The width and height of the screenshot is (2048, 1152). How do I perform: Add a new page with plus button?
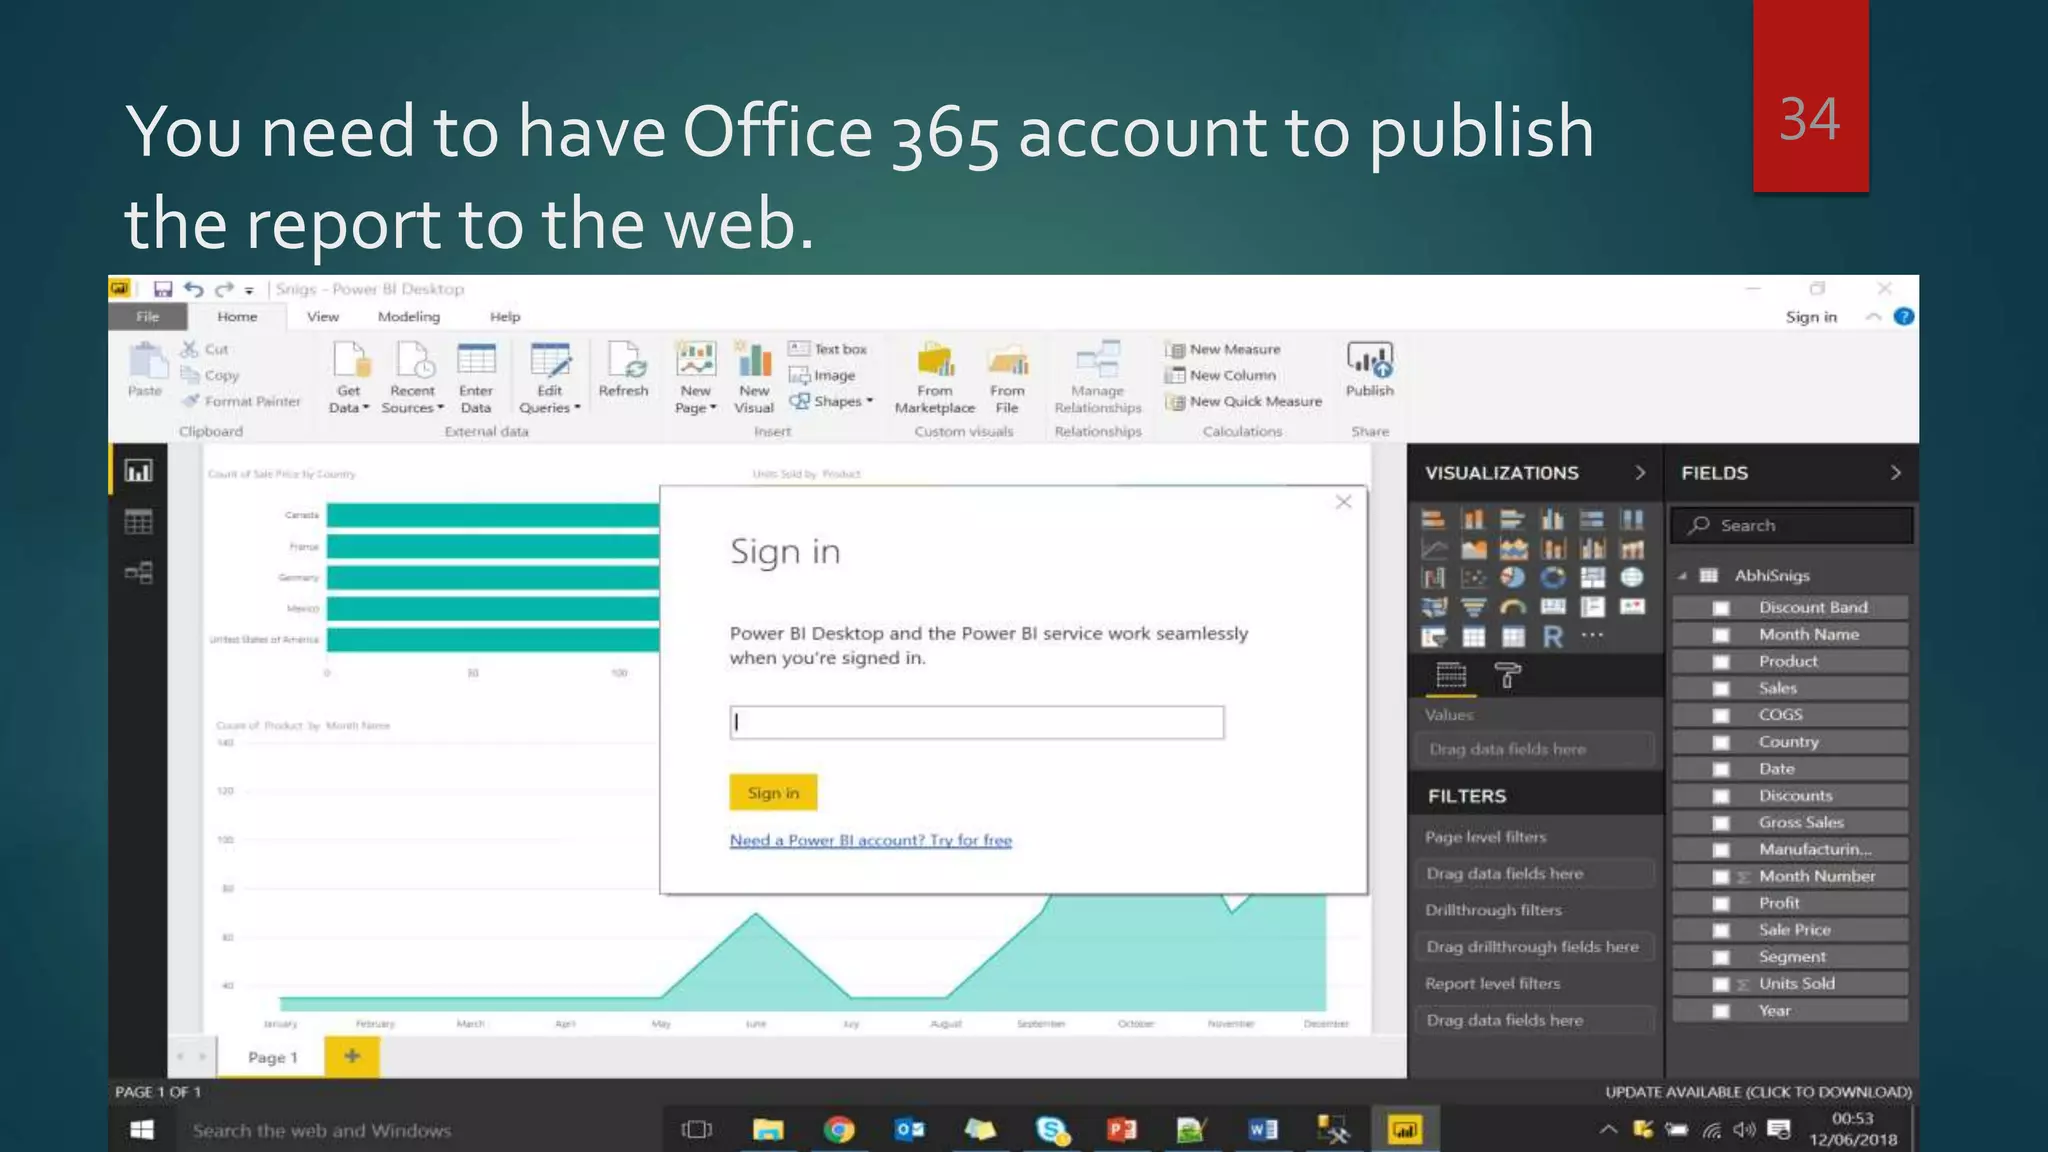(352, 1056)
